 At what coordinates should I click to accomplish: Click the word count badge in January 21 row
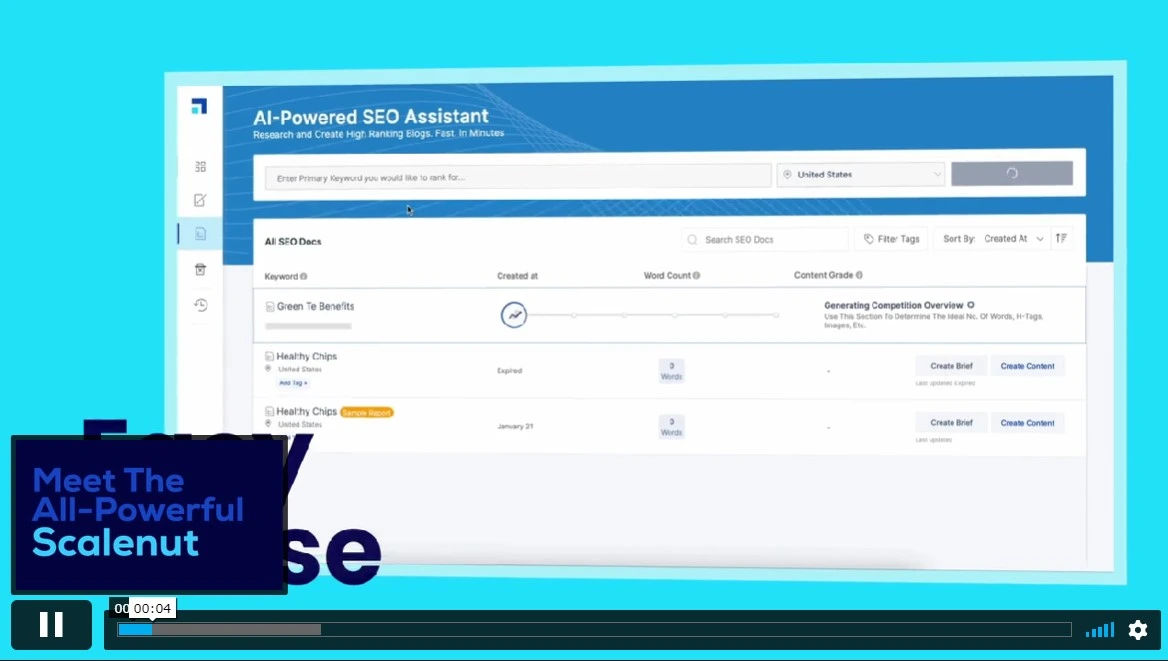pyautogui.click(x=671, y=427)
